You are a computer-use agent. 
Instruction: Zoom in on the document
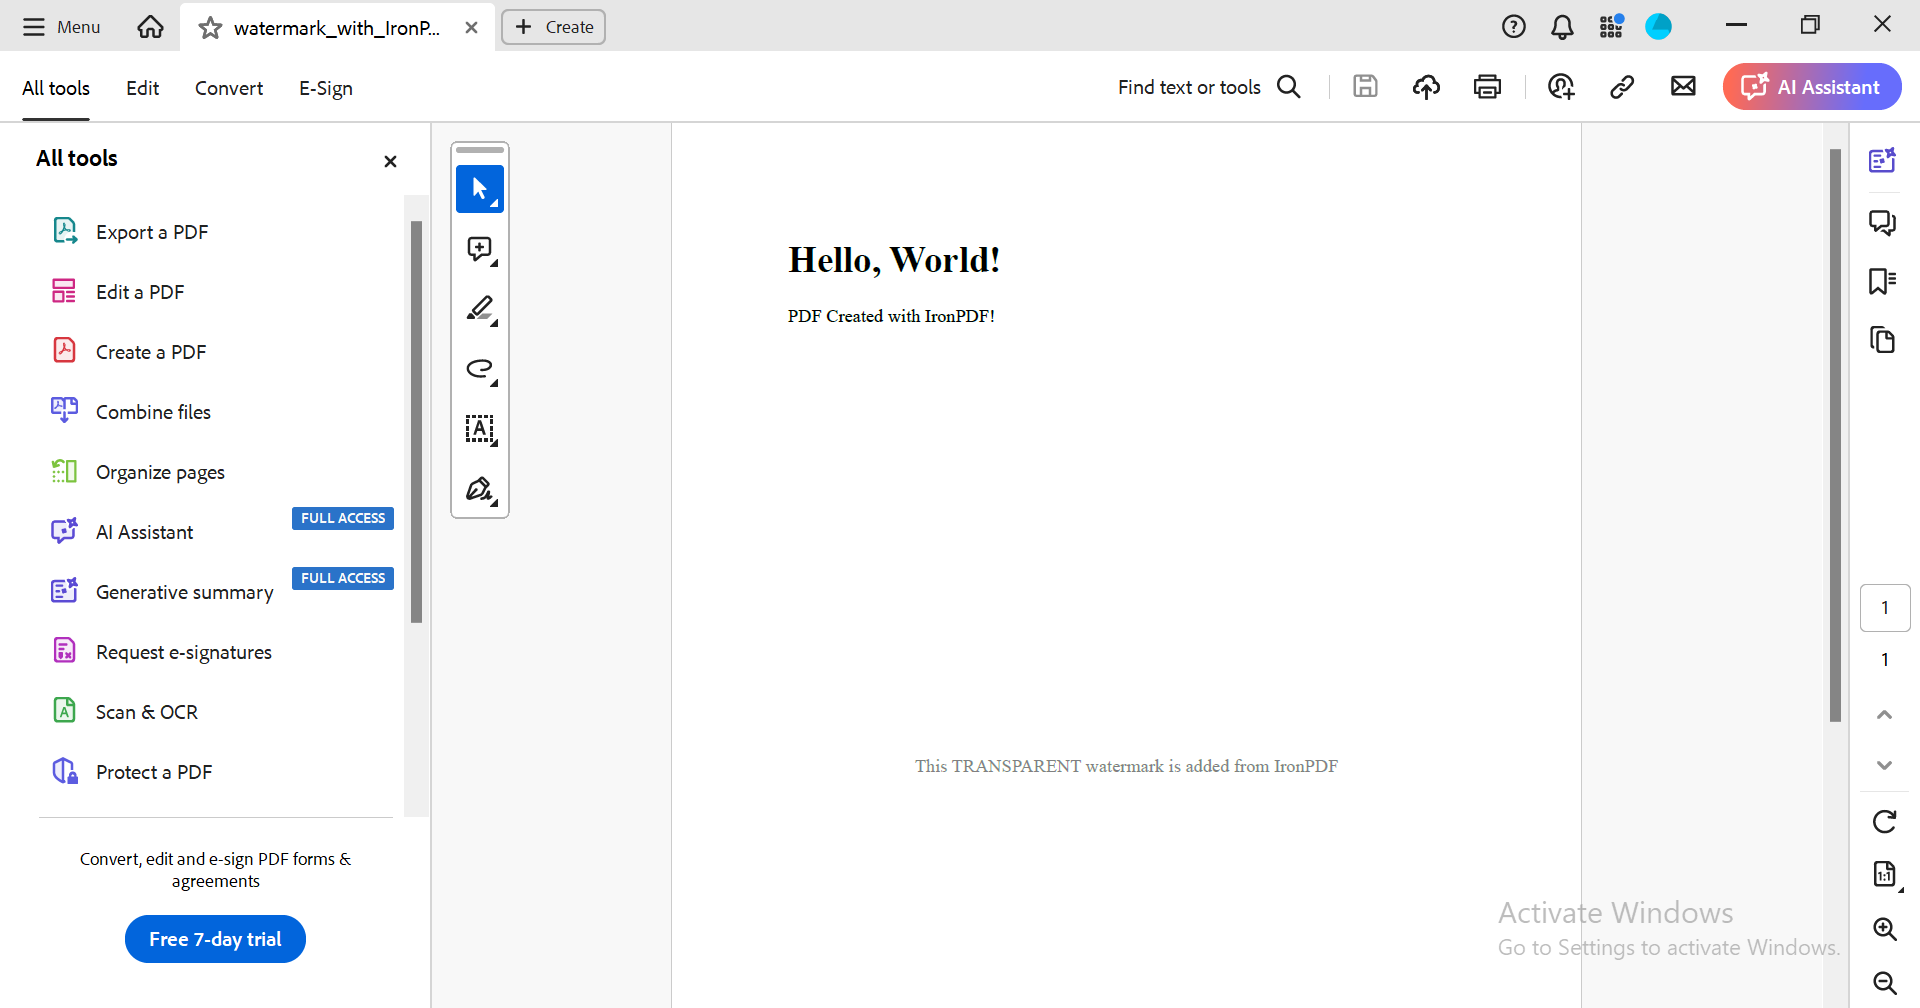click(1885, 929)
